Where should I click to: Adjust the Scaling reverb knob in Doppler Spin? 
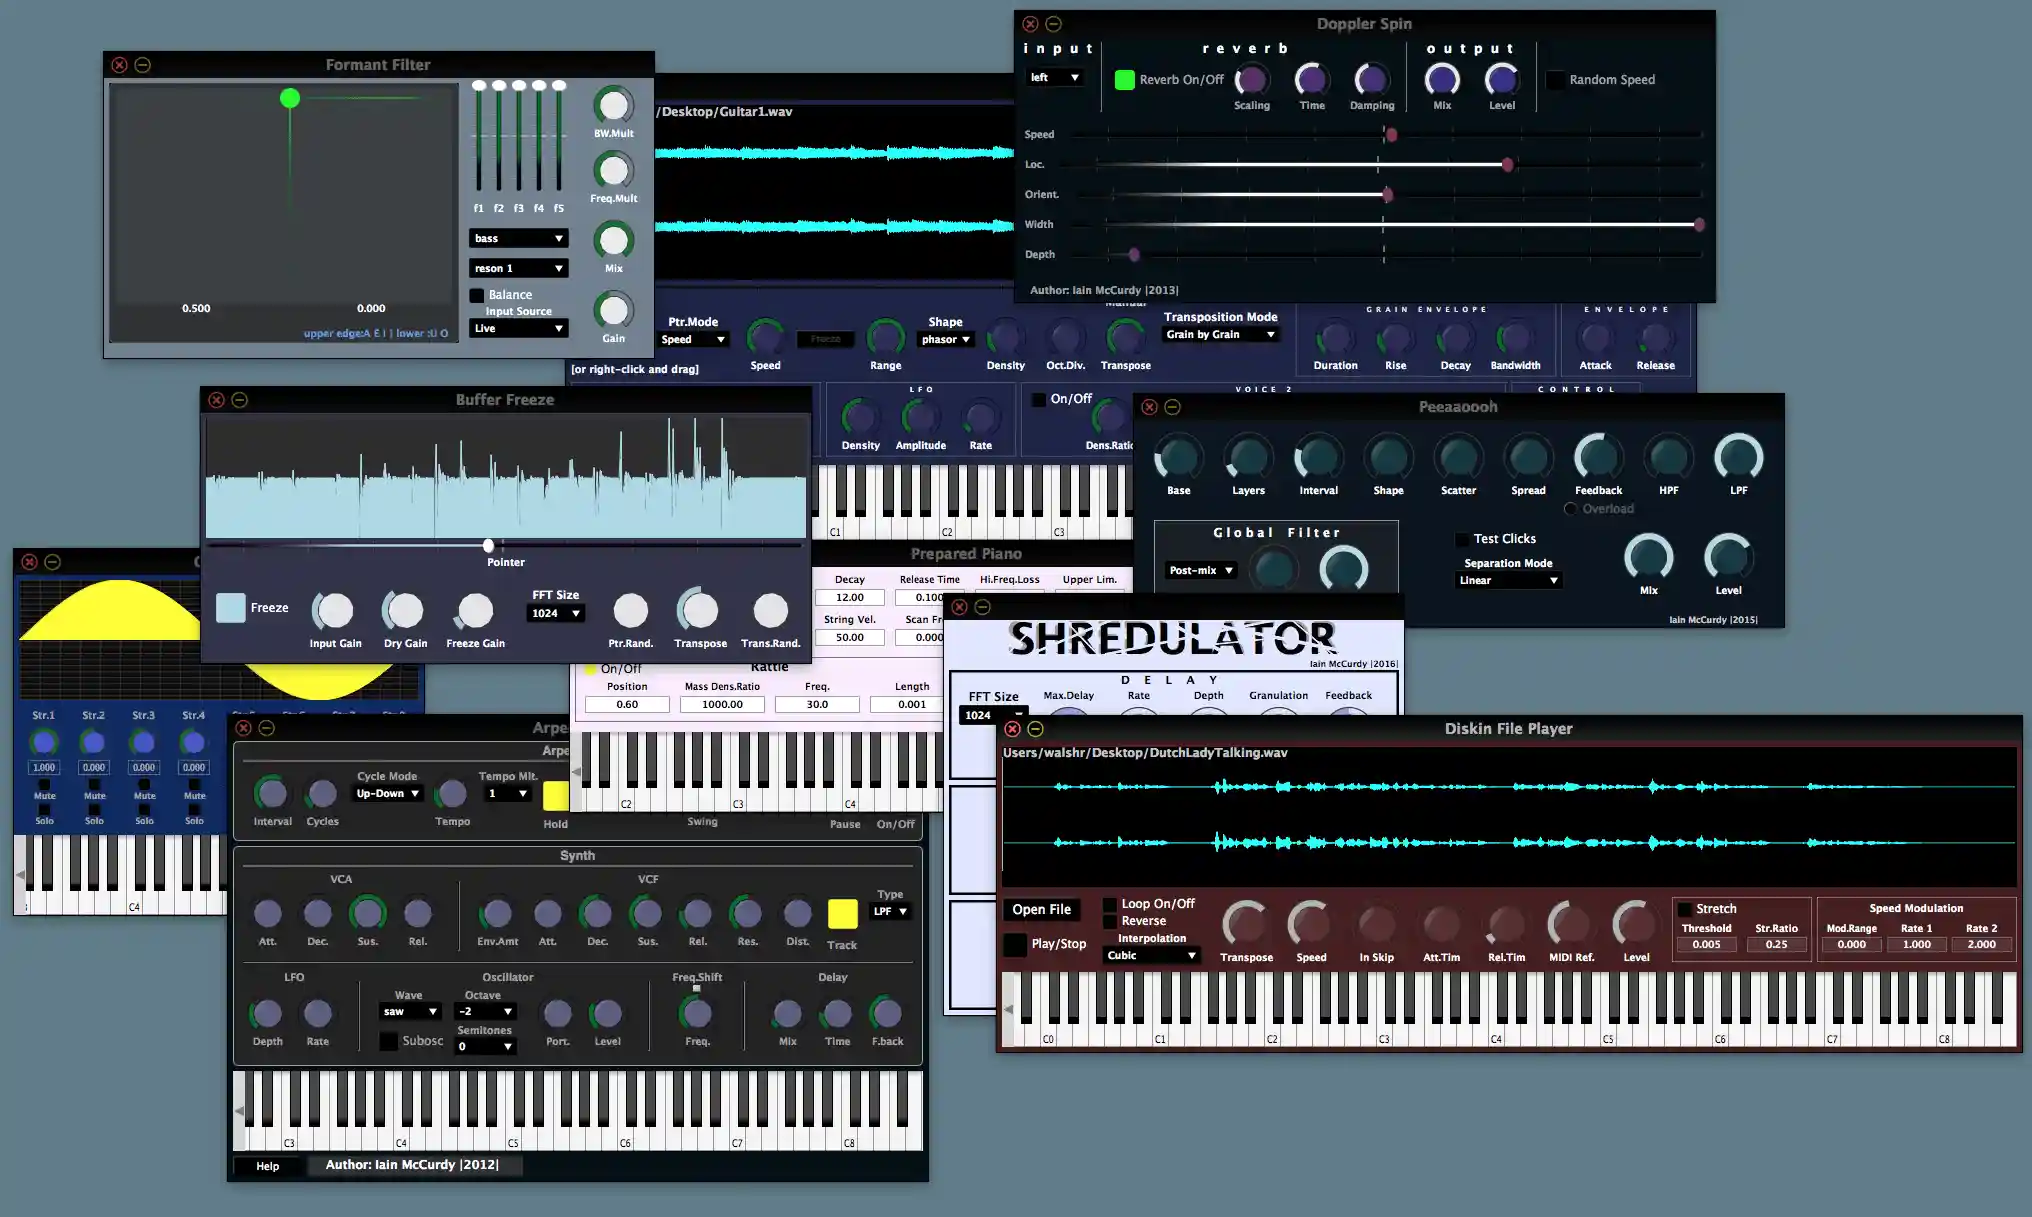pyautogui.click(x=1250, y=81)
